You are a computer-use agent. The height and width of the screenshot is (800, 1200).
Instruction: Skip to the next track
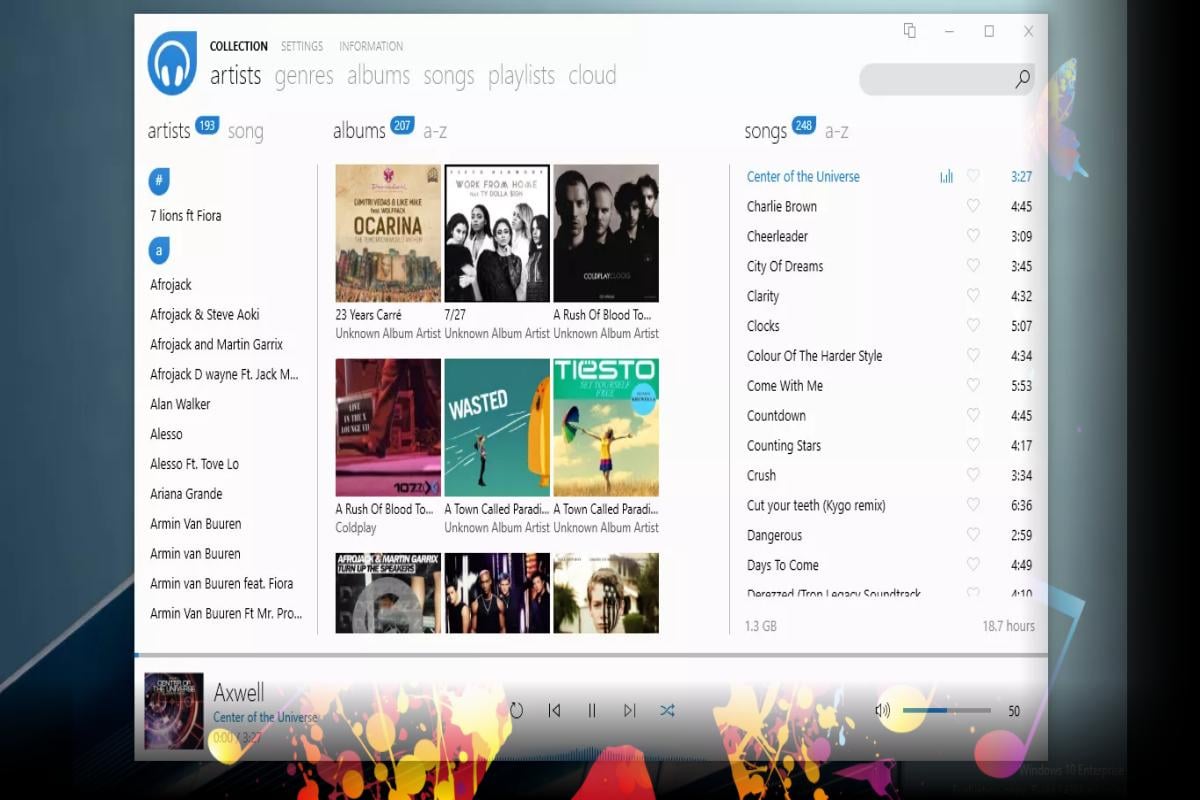[x=629, y=711]
